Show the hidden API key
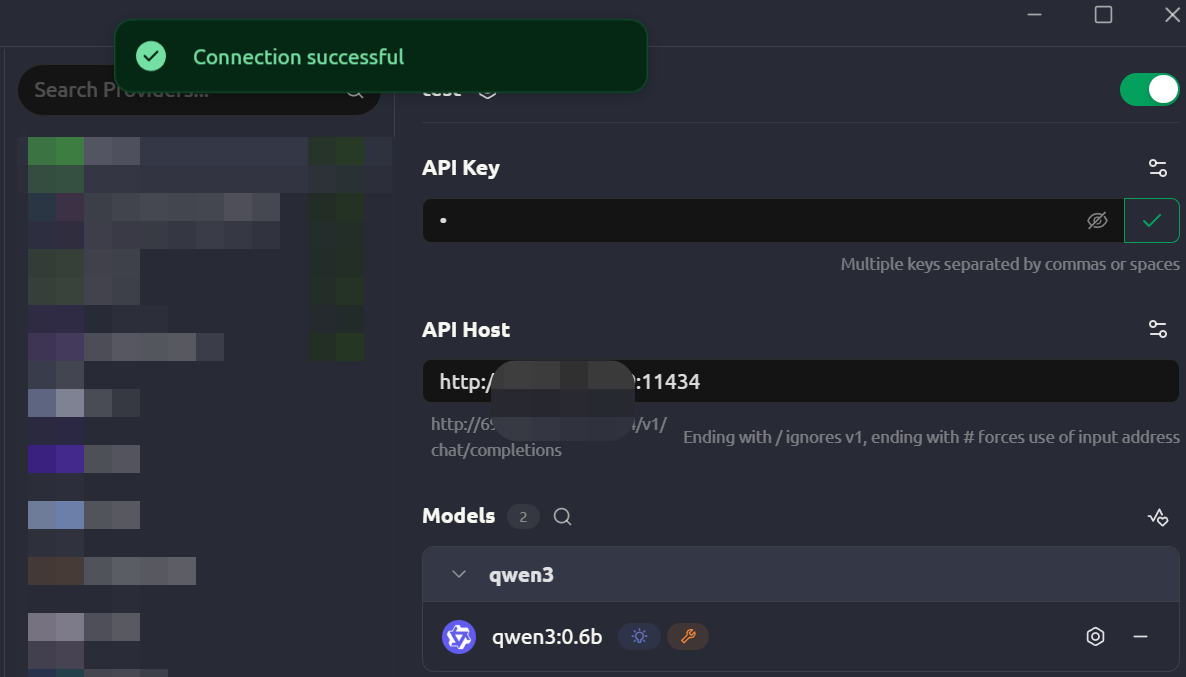 click(1097, 221)
